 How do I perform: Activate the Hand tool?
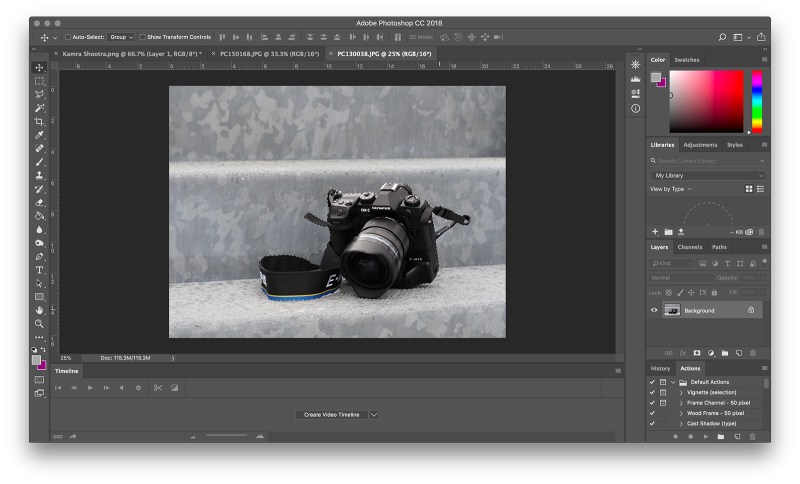(40, 310)
